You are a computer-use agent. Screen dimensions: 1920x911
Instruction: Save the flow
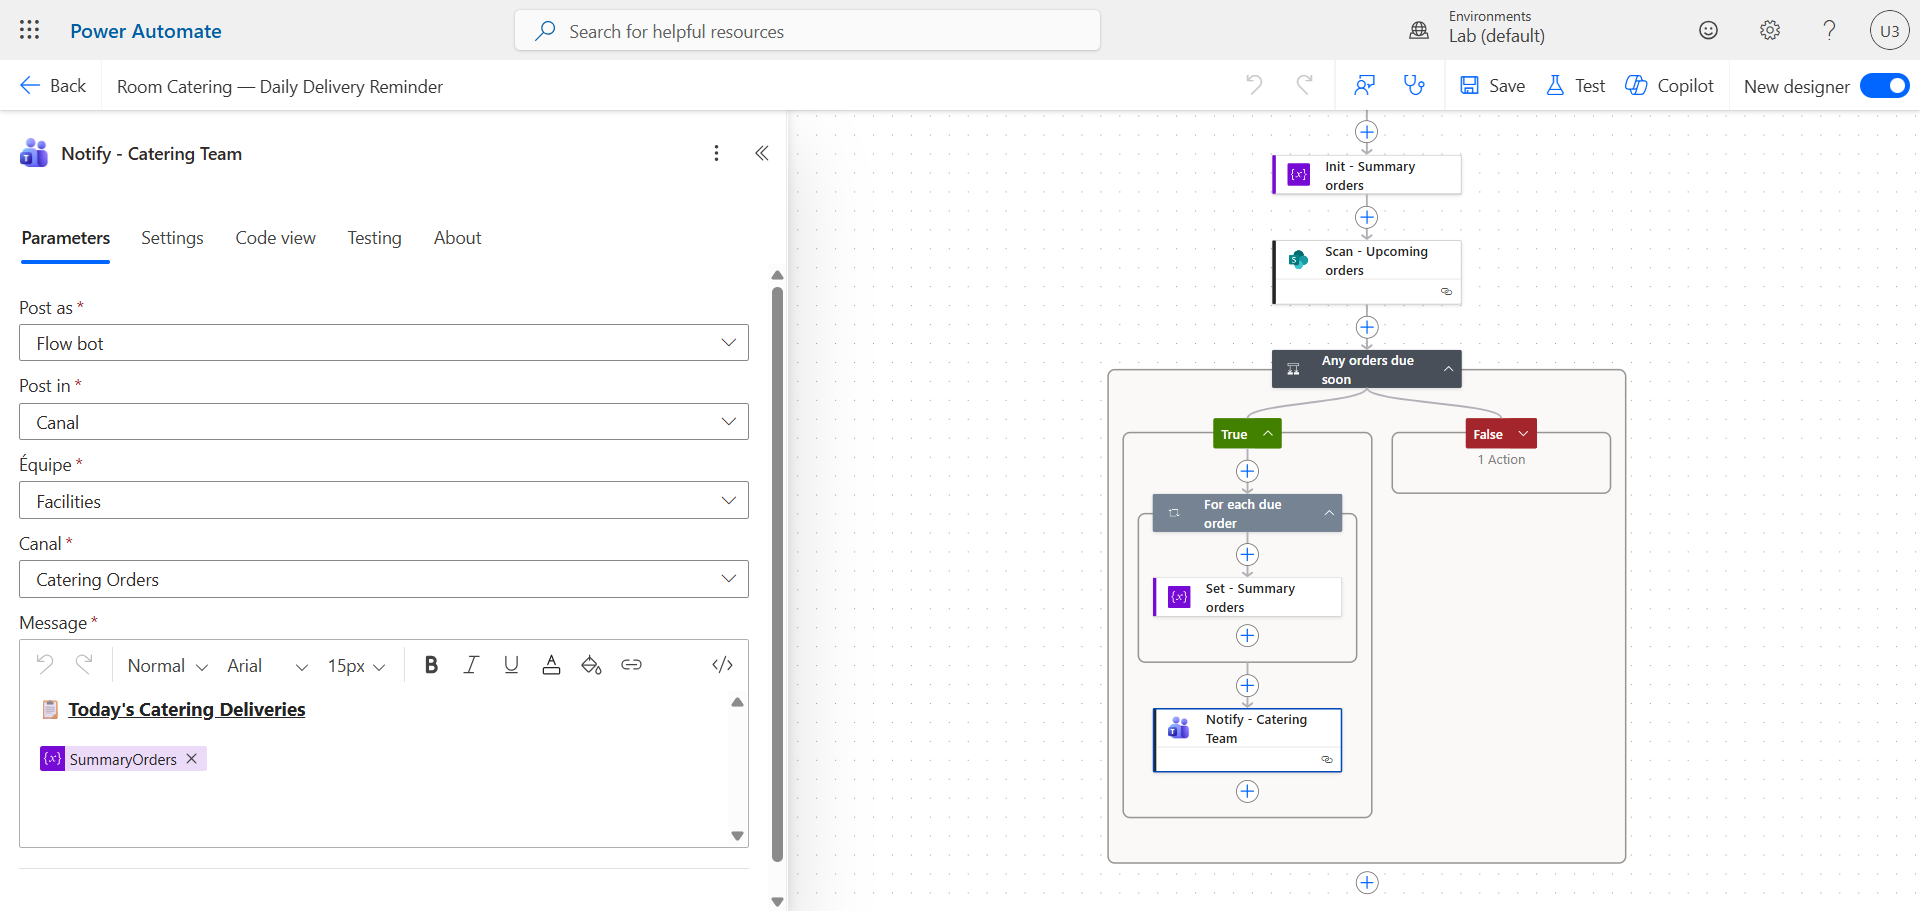pyautogui.click(x=1492, y=86)
